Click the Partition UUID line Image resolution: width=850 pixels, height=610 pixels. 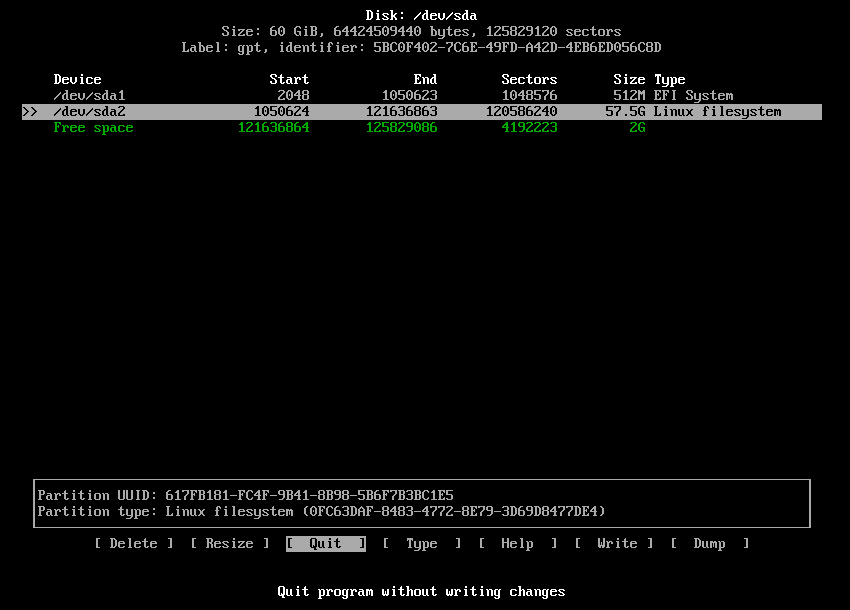pos(245,496)
